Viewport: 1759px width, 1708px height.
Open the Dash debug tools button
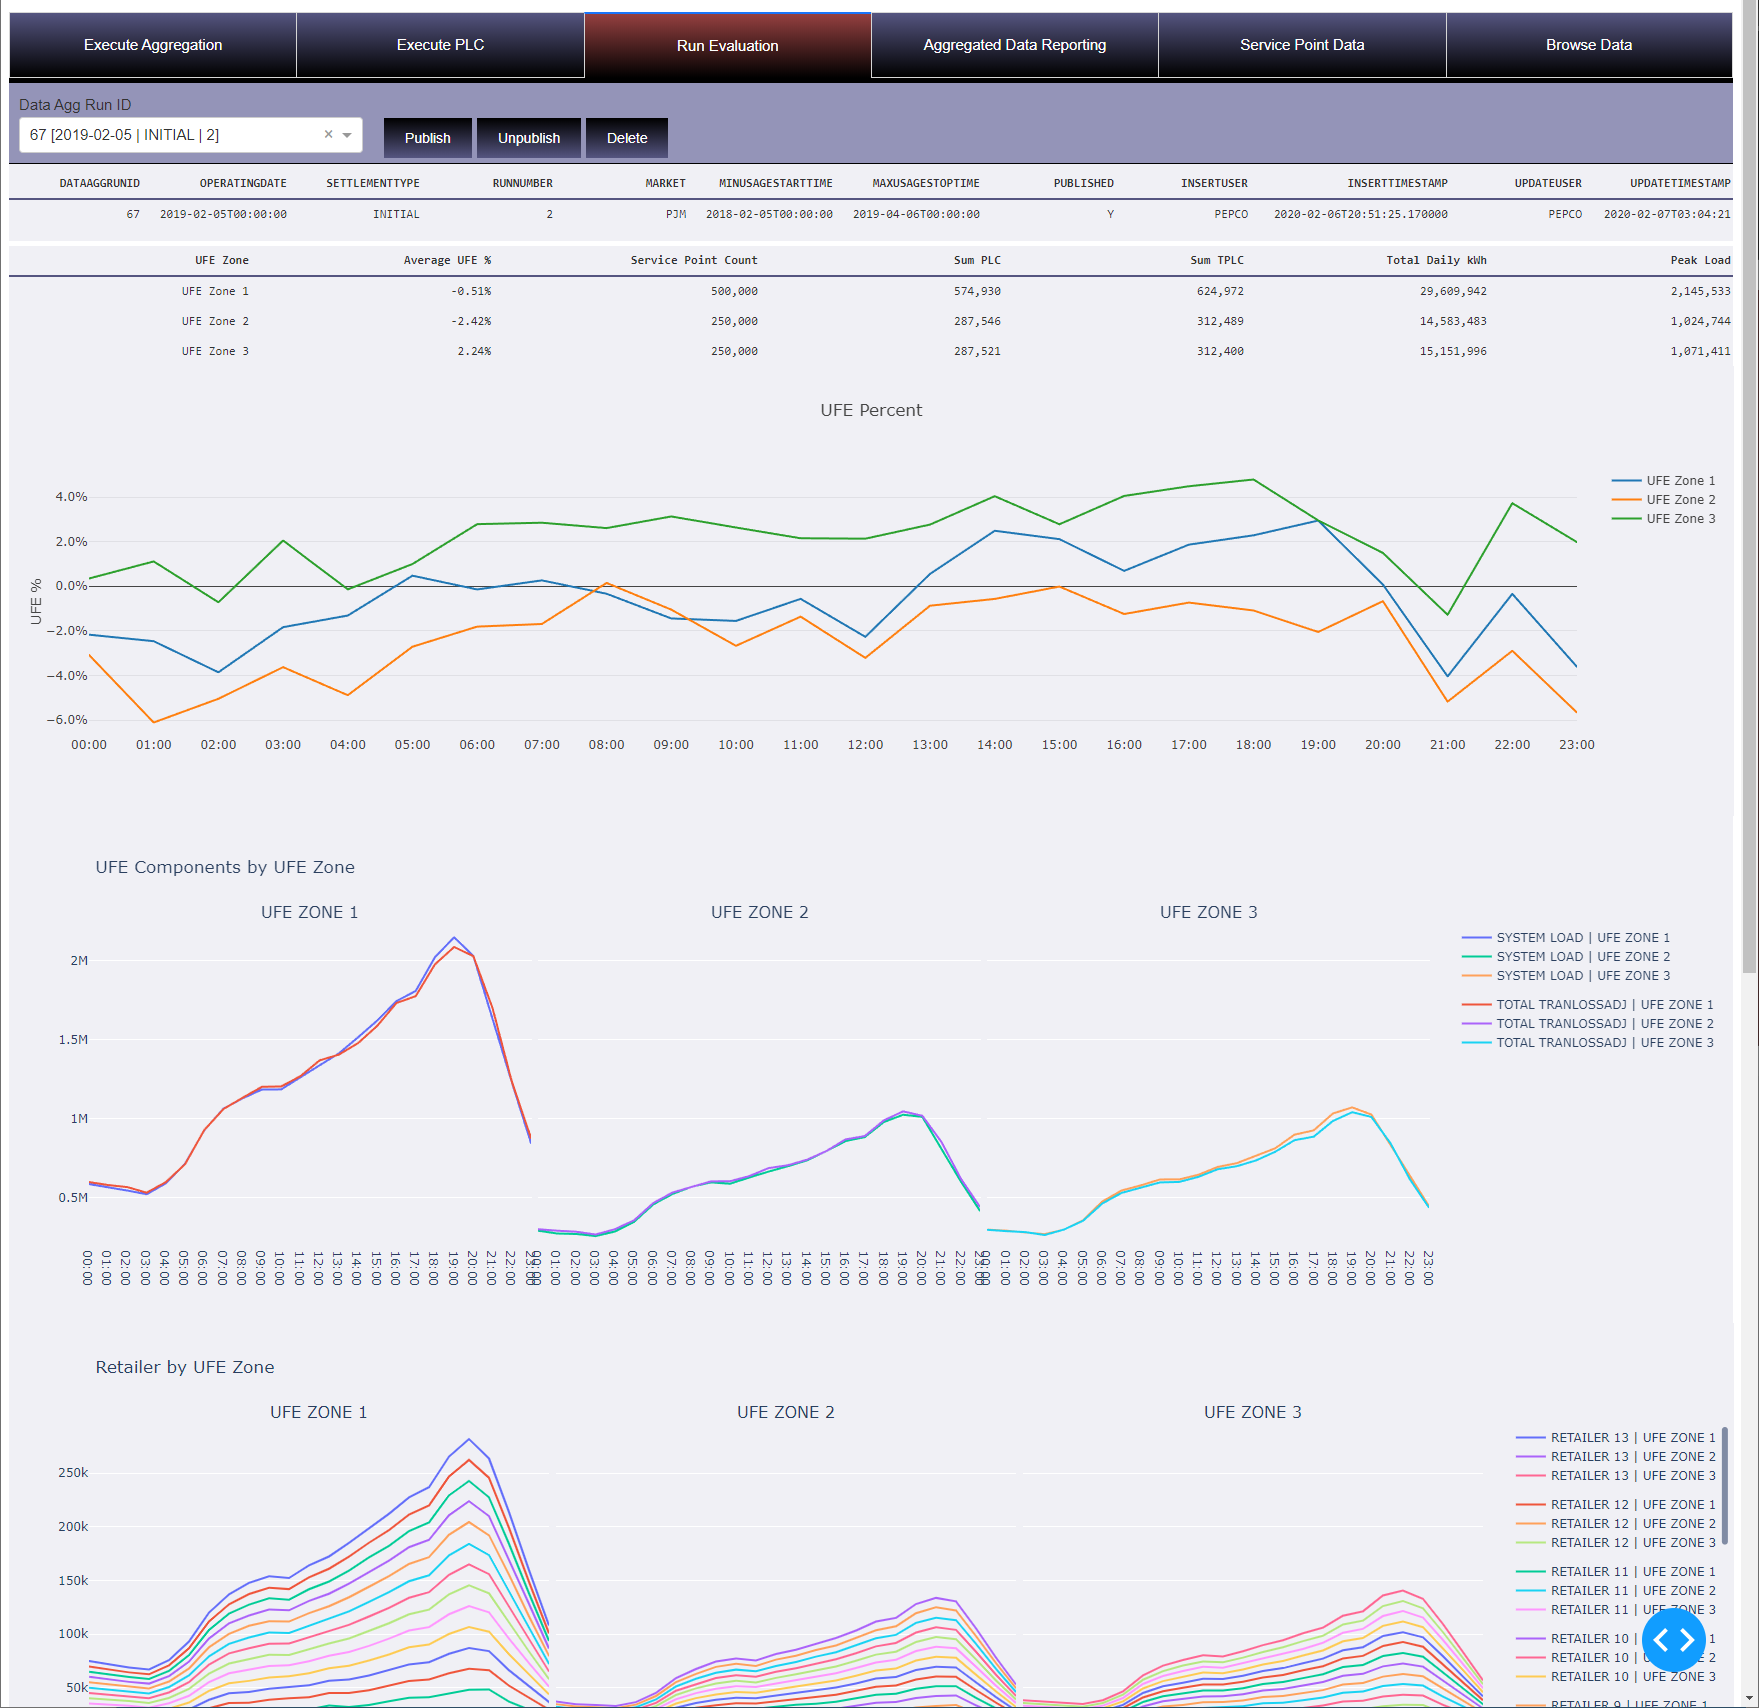(1673, 1639)
